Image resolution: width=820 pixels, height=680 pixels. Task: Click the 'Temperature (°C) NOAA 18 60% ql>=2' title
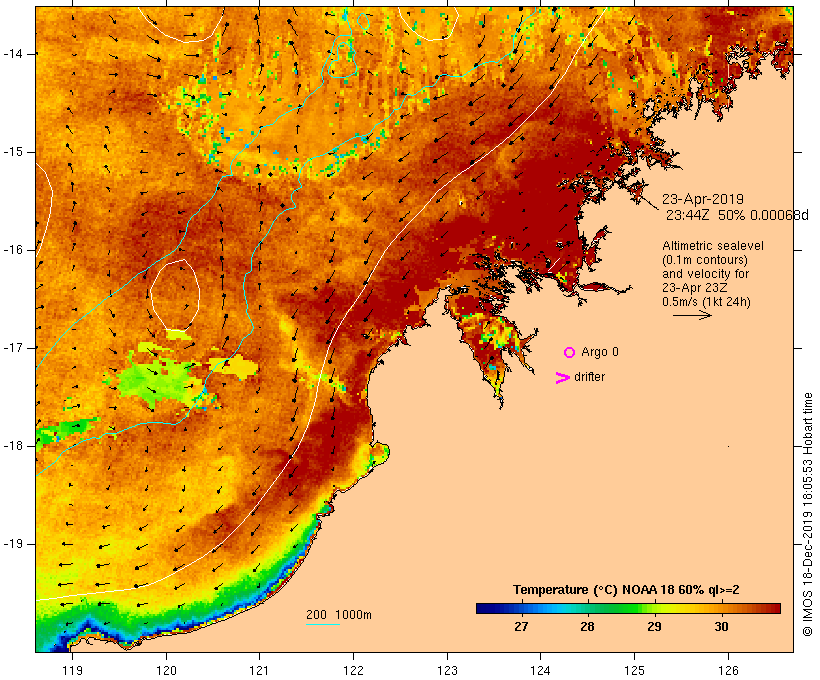626,590
